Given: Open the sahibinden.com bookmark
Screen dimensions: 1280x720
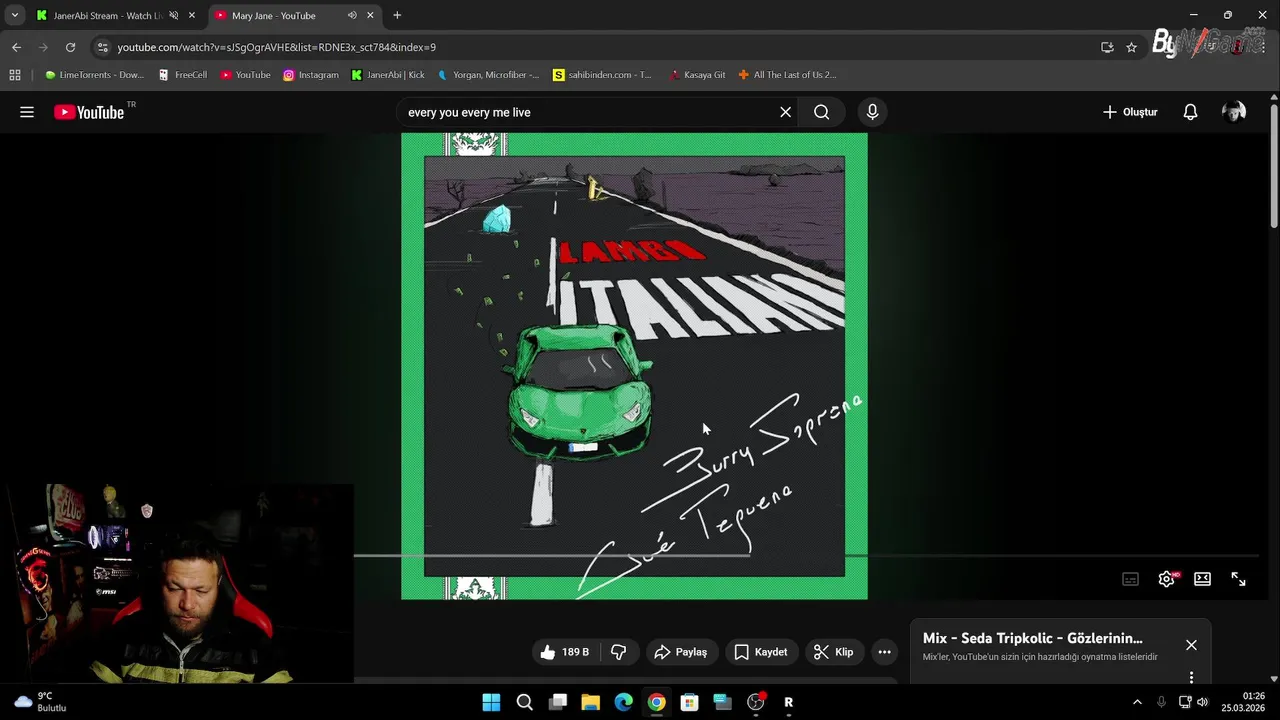Looking at the screenshot, I should coord(602,75).
